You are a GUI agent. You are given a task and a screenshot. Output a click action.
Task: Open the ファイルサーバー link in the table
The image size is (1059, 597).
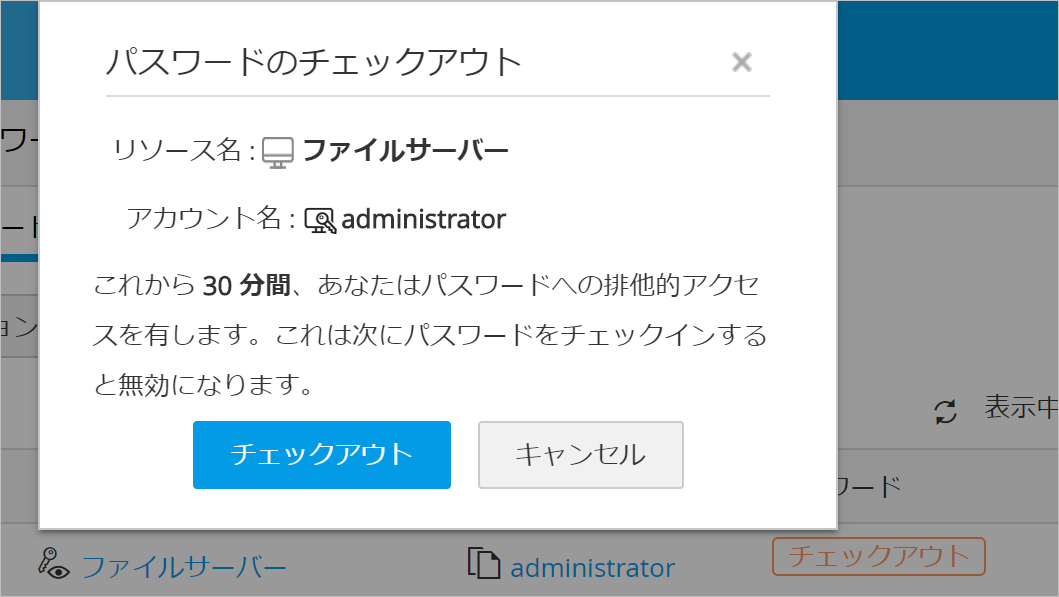pos(184,568)
